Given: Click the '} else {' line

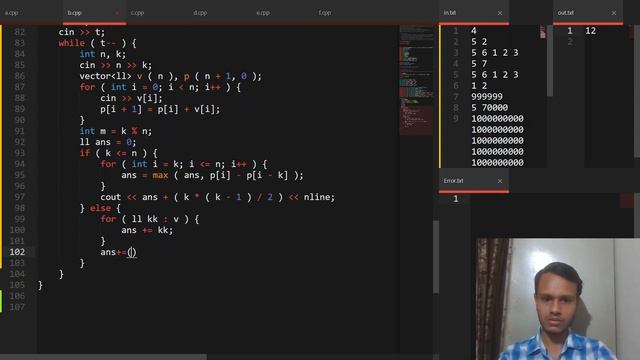Looking at the screenshot, I should click(x=100, y=208).
